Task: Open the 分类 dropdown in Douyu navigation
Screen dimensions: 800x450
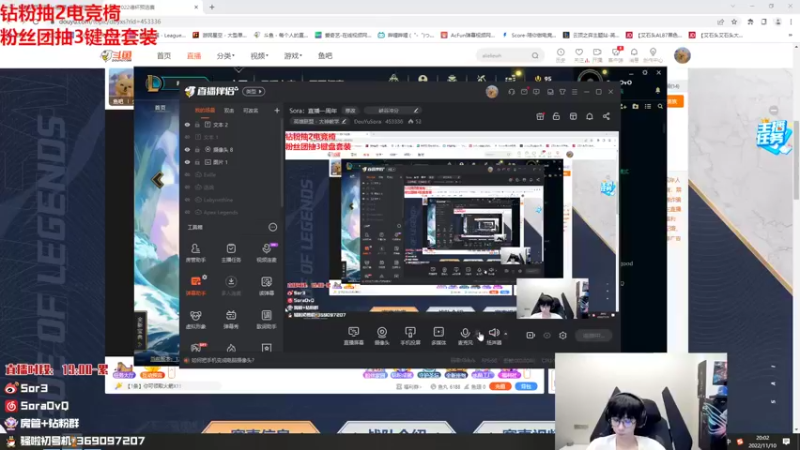Action: pos(226,56)
